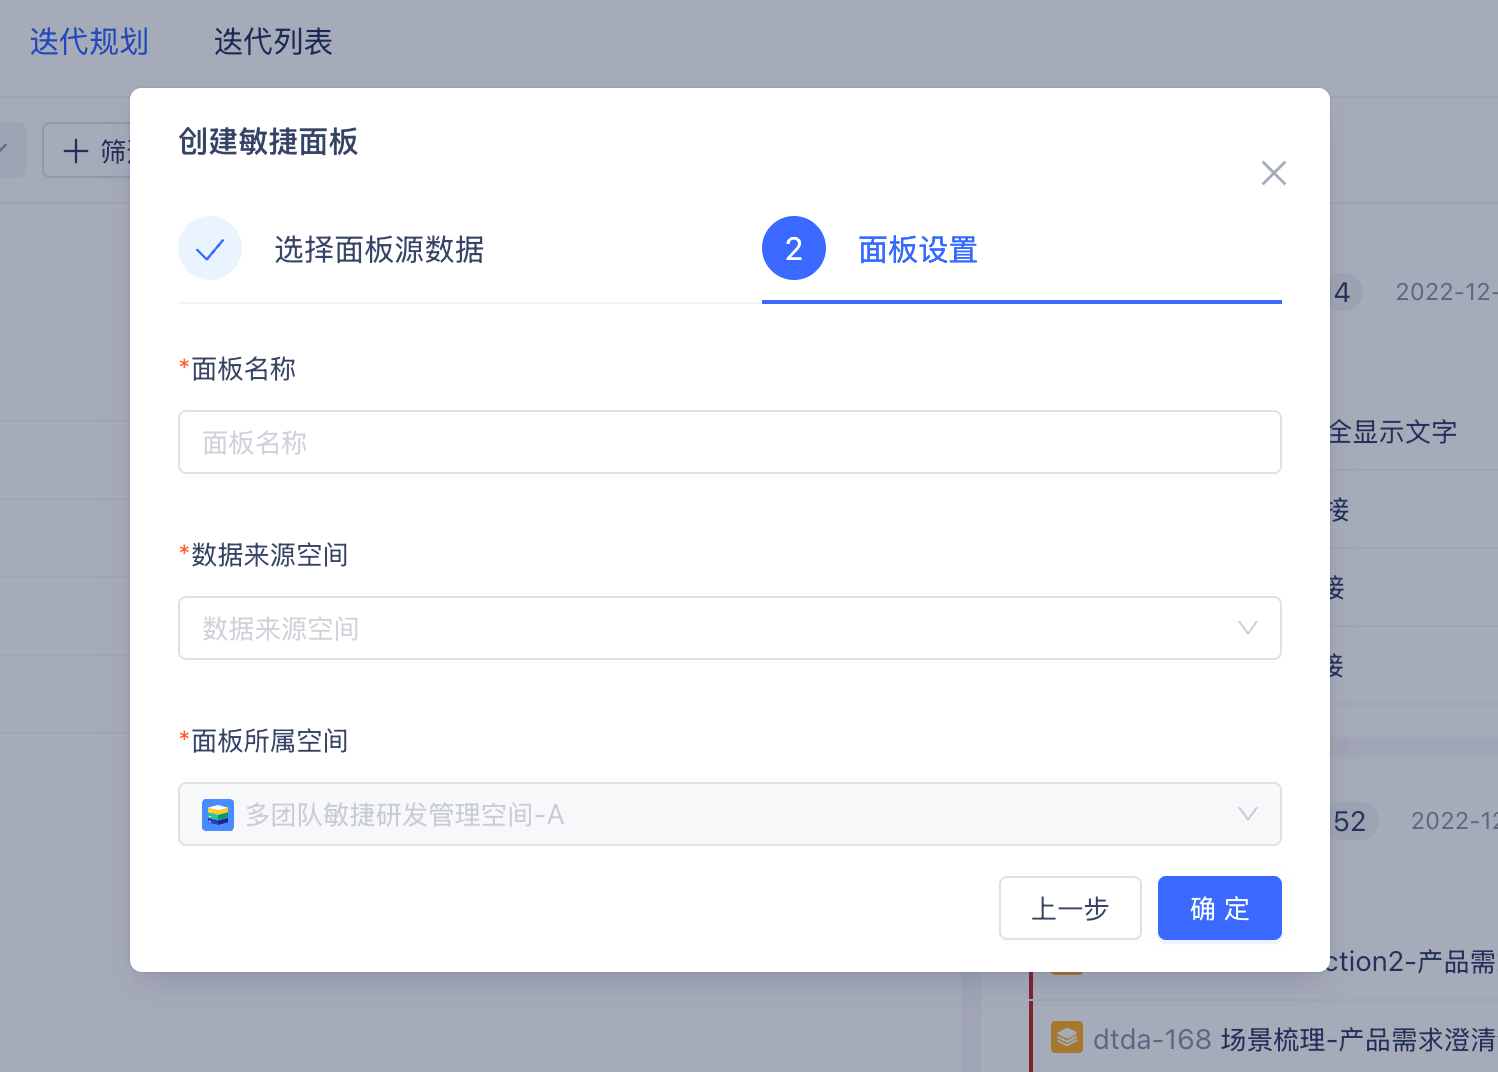
Task: Click the count badge showing 52
Action: coord(1350,821)
